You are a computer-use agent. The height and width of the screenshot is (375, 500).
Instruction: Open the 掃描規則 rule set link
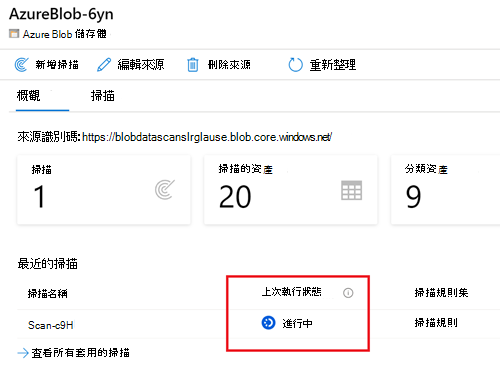pos(436,323)
